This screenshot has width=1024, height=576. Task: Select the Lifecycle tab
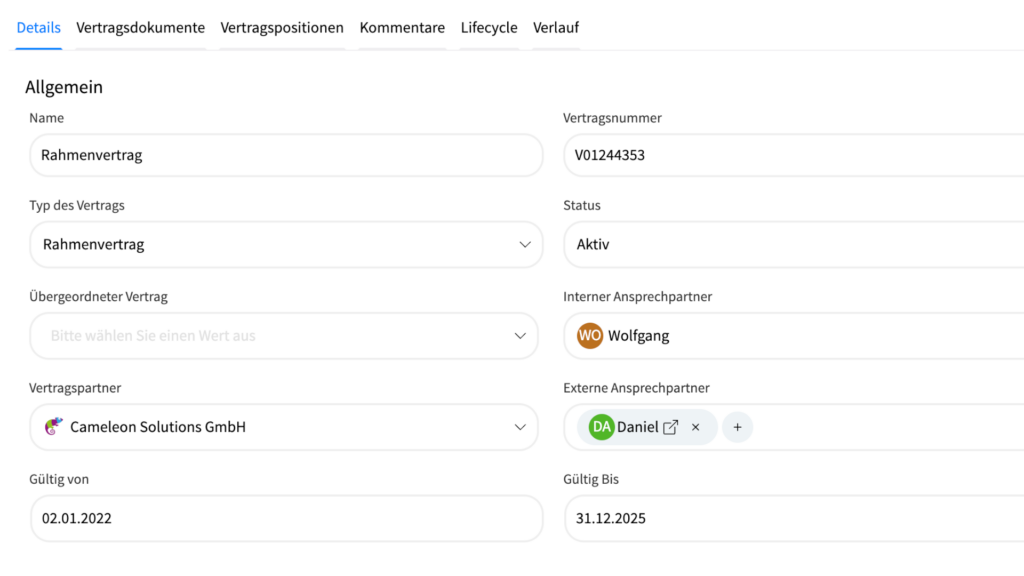(489, 28)
